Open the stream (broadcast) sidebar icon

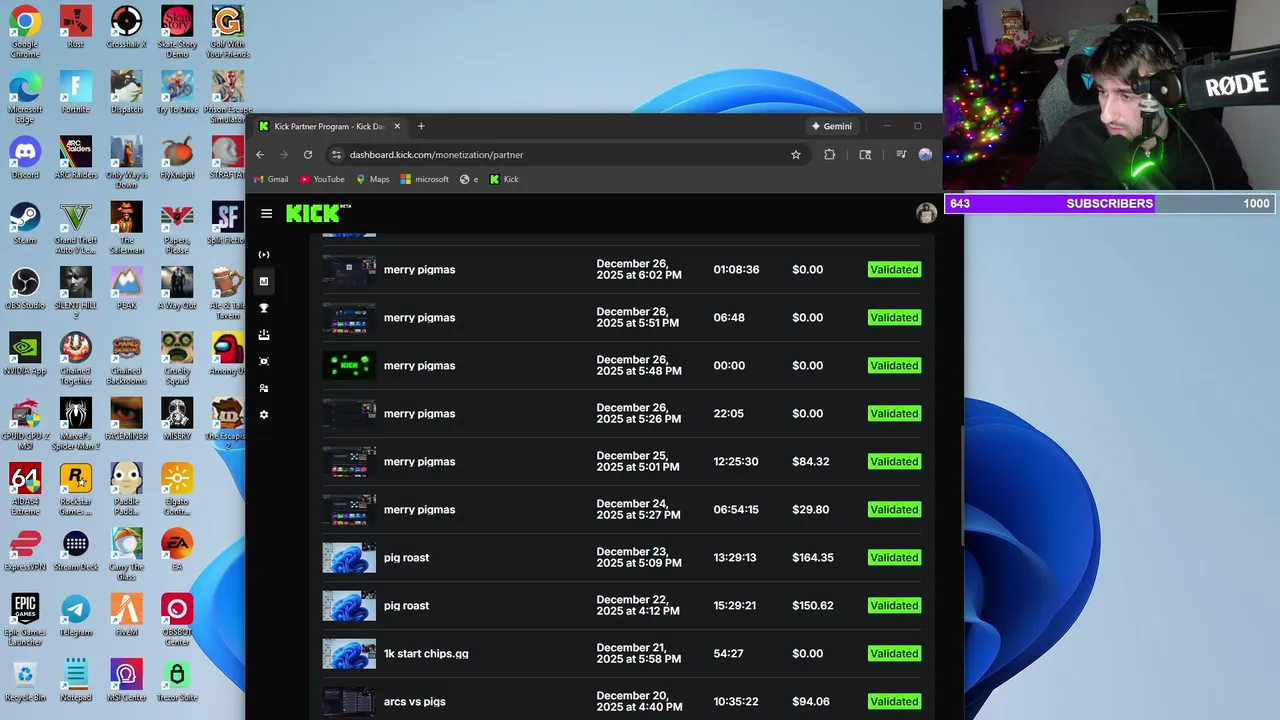[x=264, y=255]
